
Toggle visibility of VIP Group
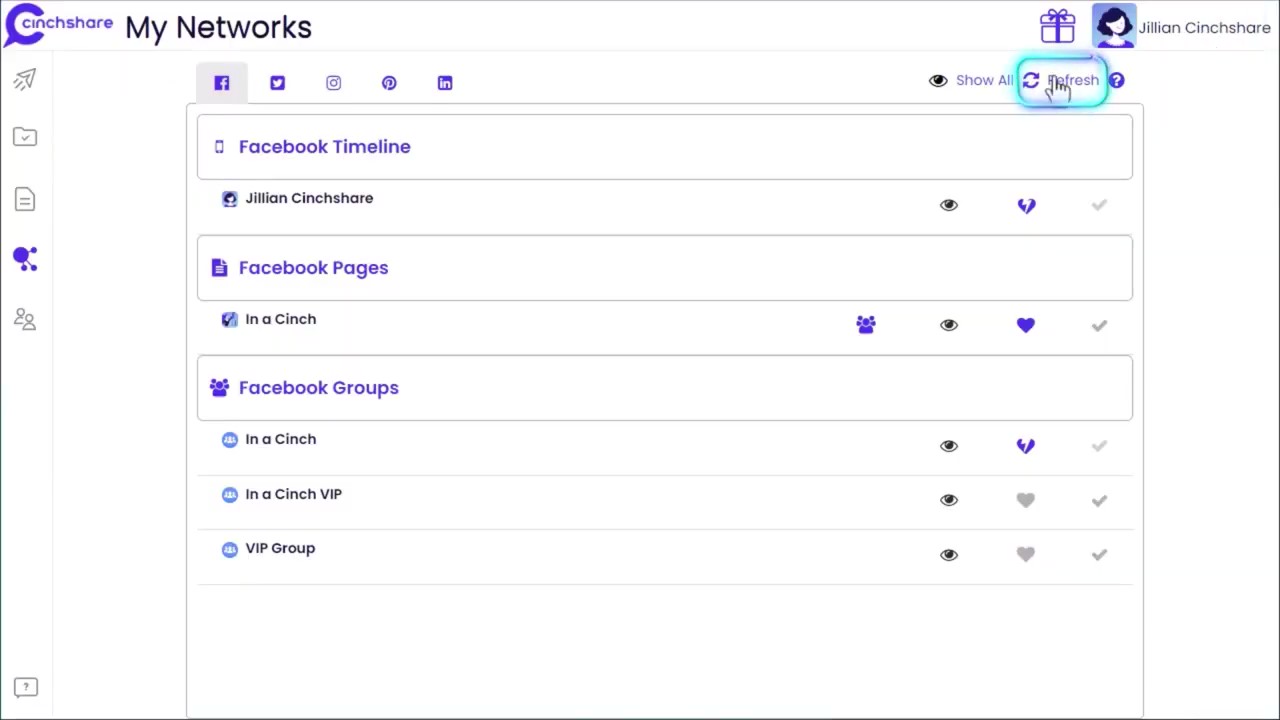(x=949, y=555)
